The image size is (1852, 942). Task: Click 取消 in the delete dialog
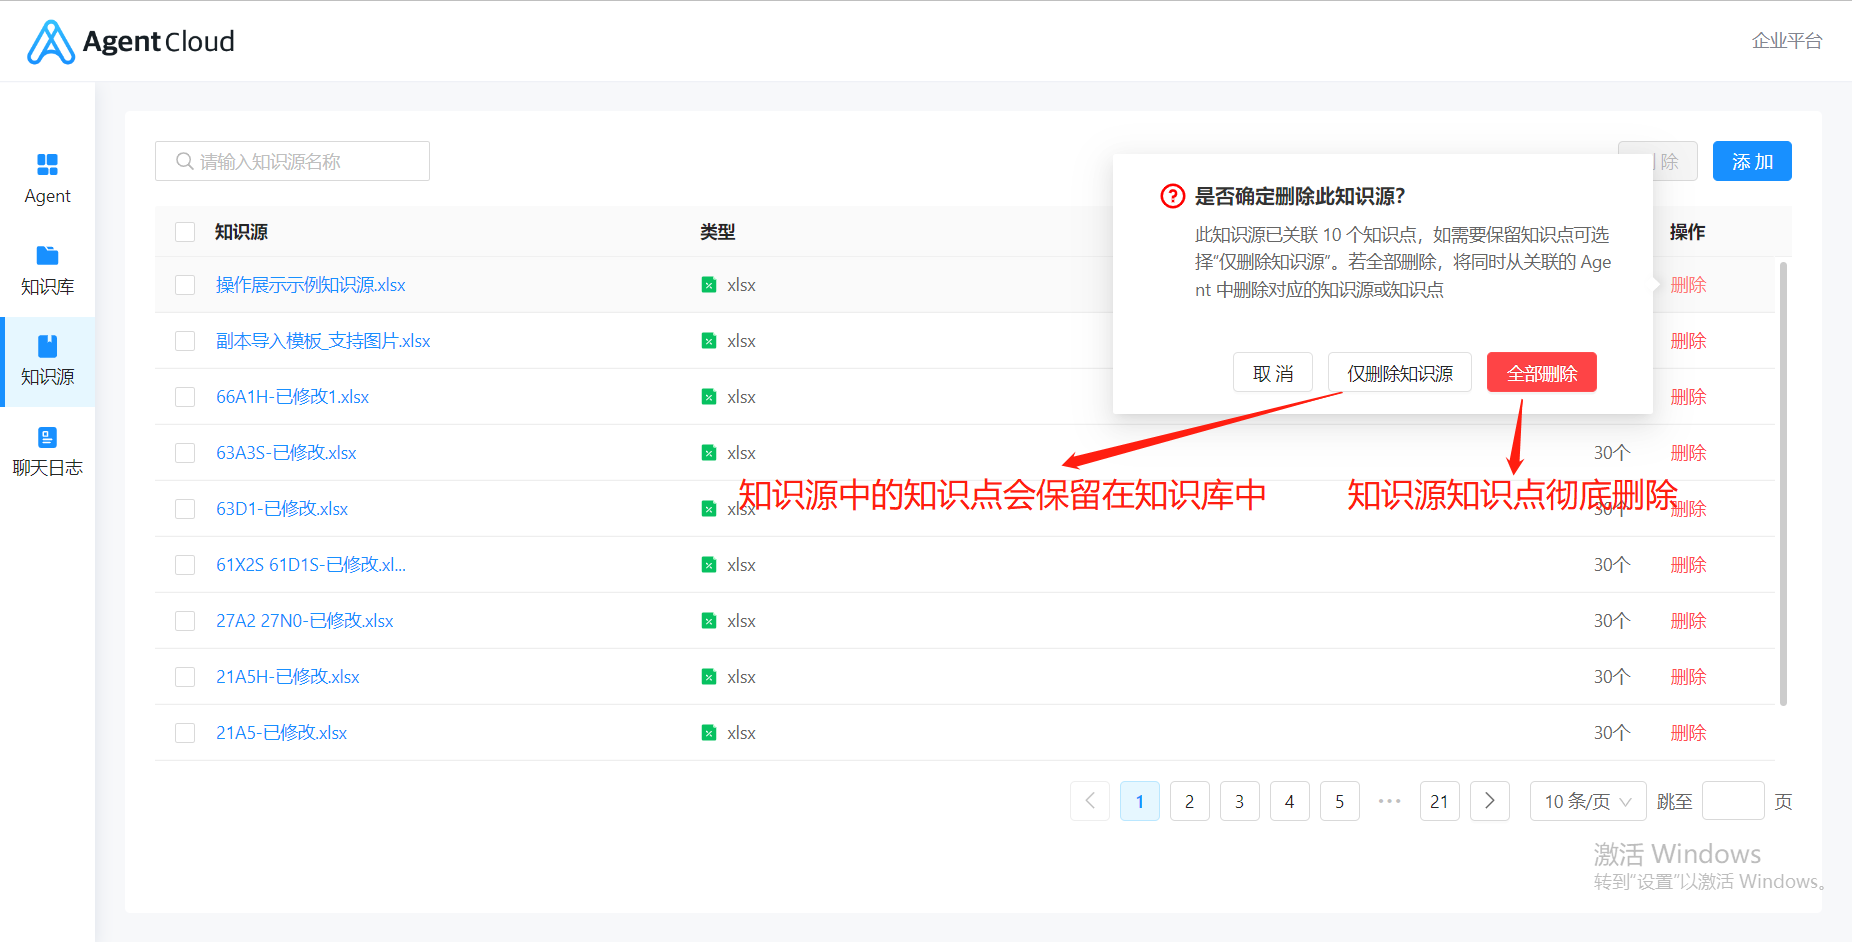coord(1273,373)
